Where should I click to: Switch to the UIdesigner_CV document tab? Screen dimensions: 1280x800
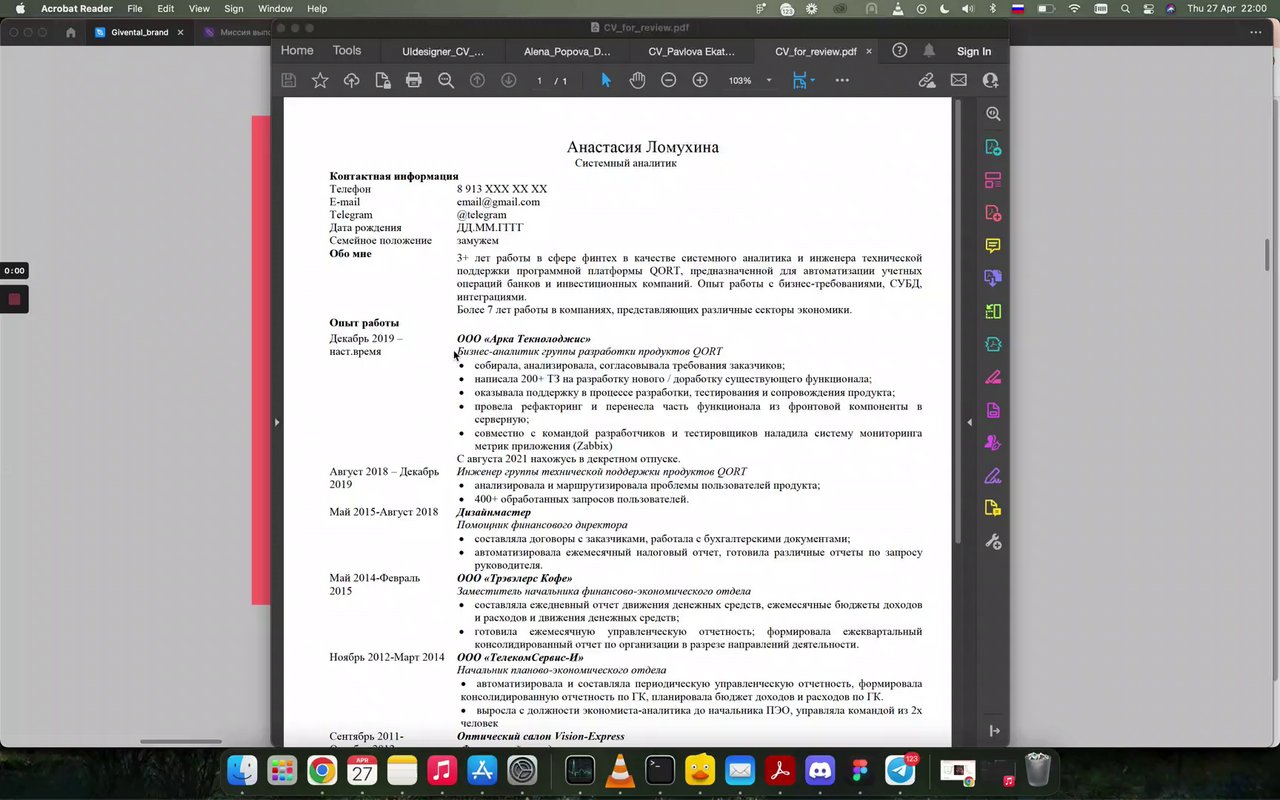(443, 51)
